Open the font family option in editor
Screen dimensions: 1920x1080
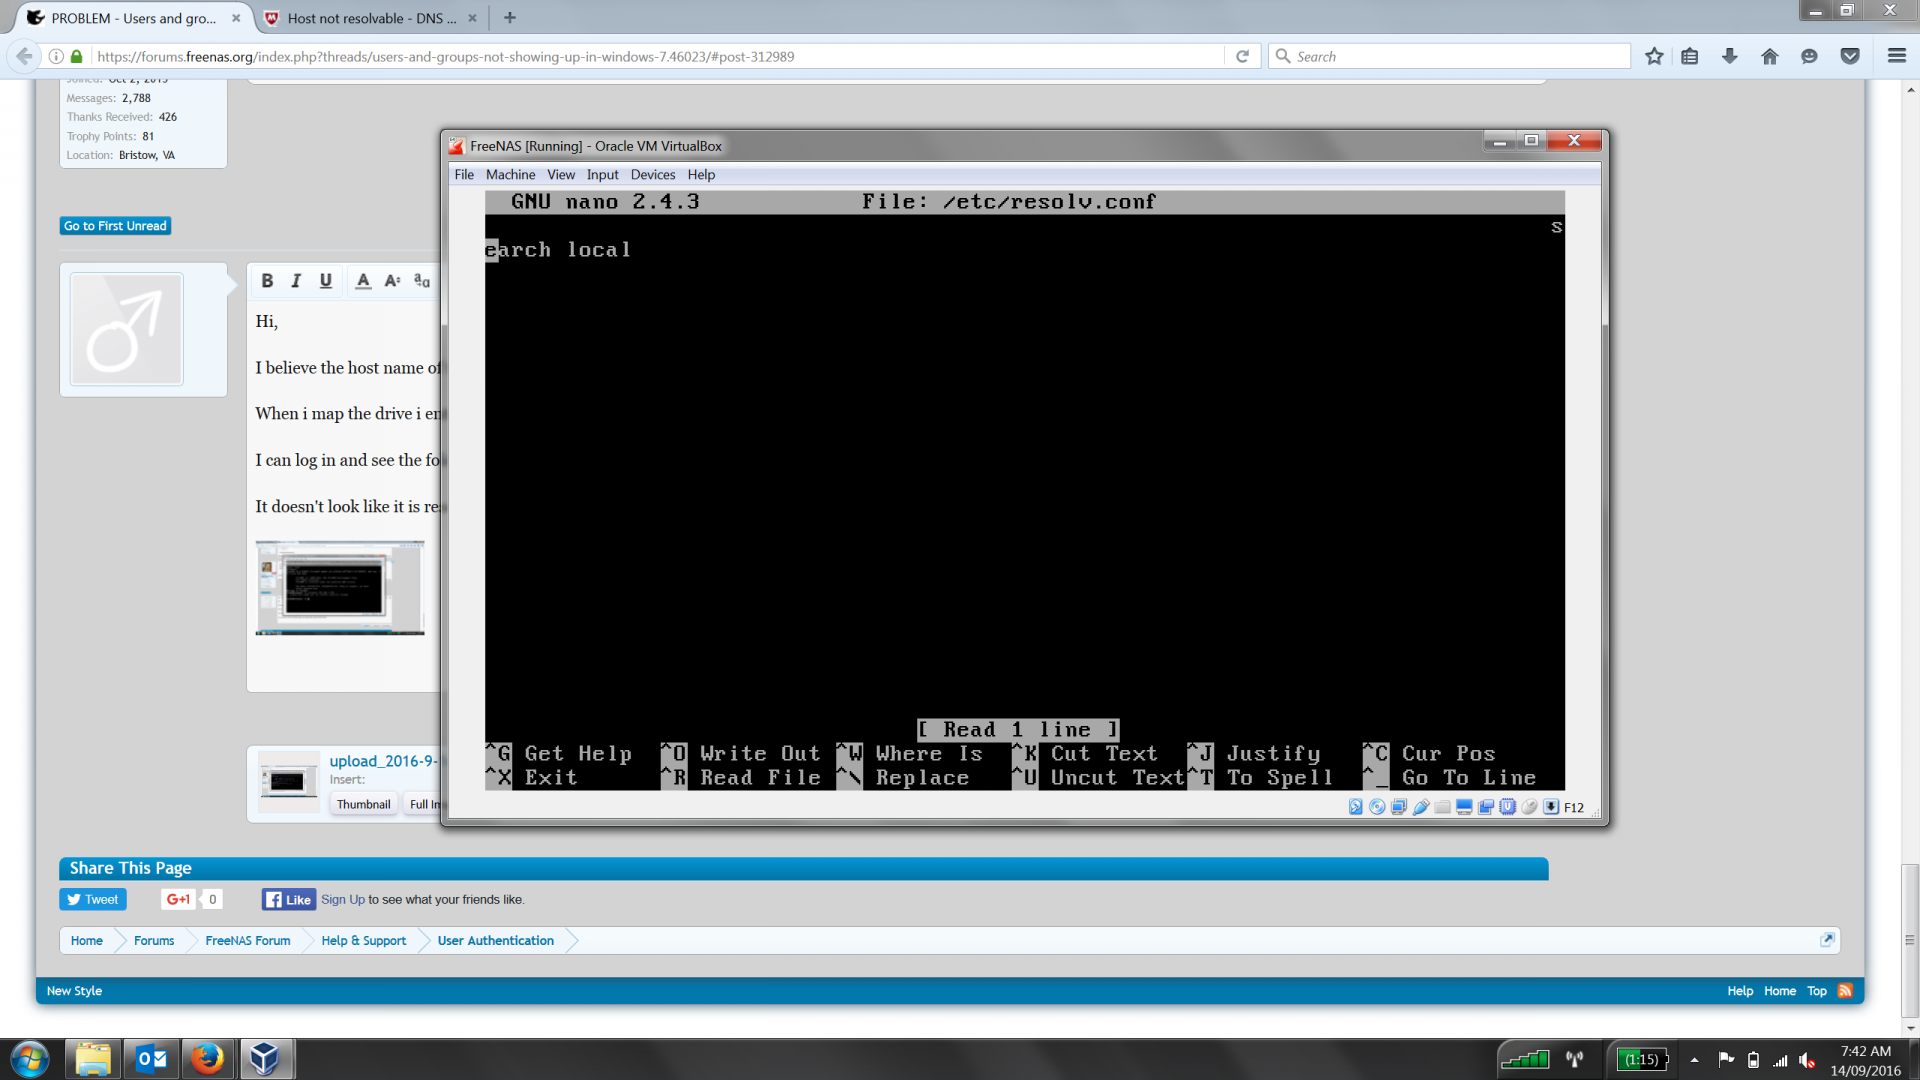422,281
